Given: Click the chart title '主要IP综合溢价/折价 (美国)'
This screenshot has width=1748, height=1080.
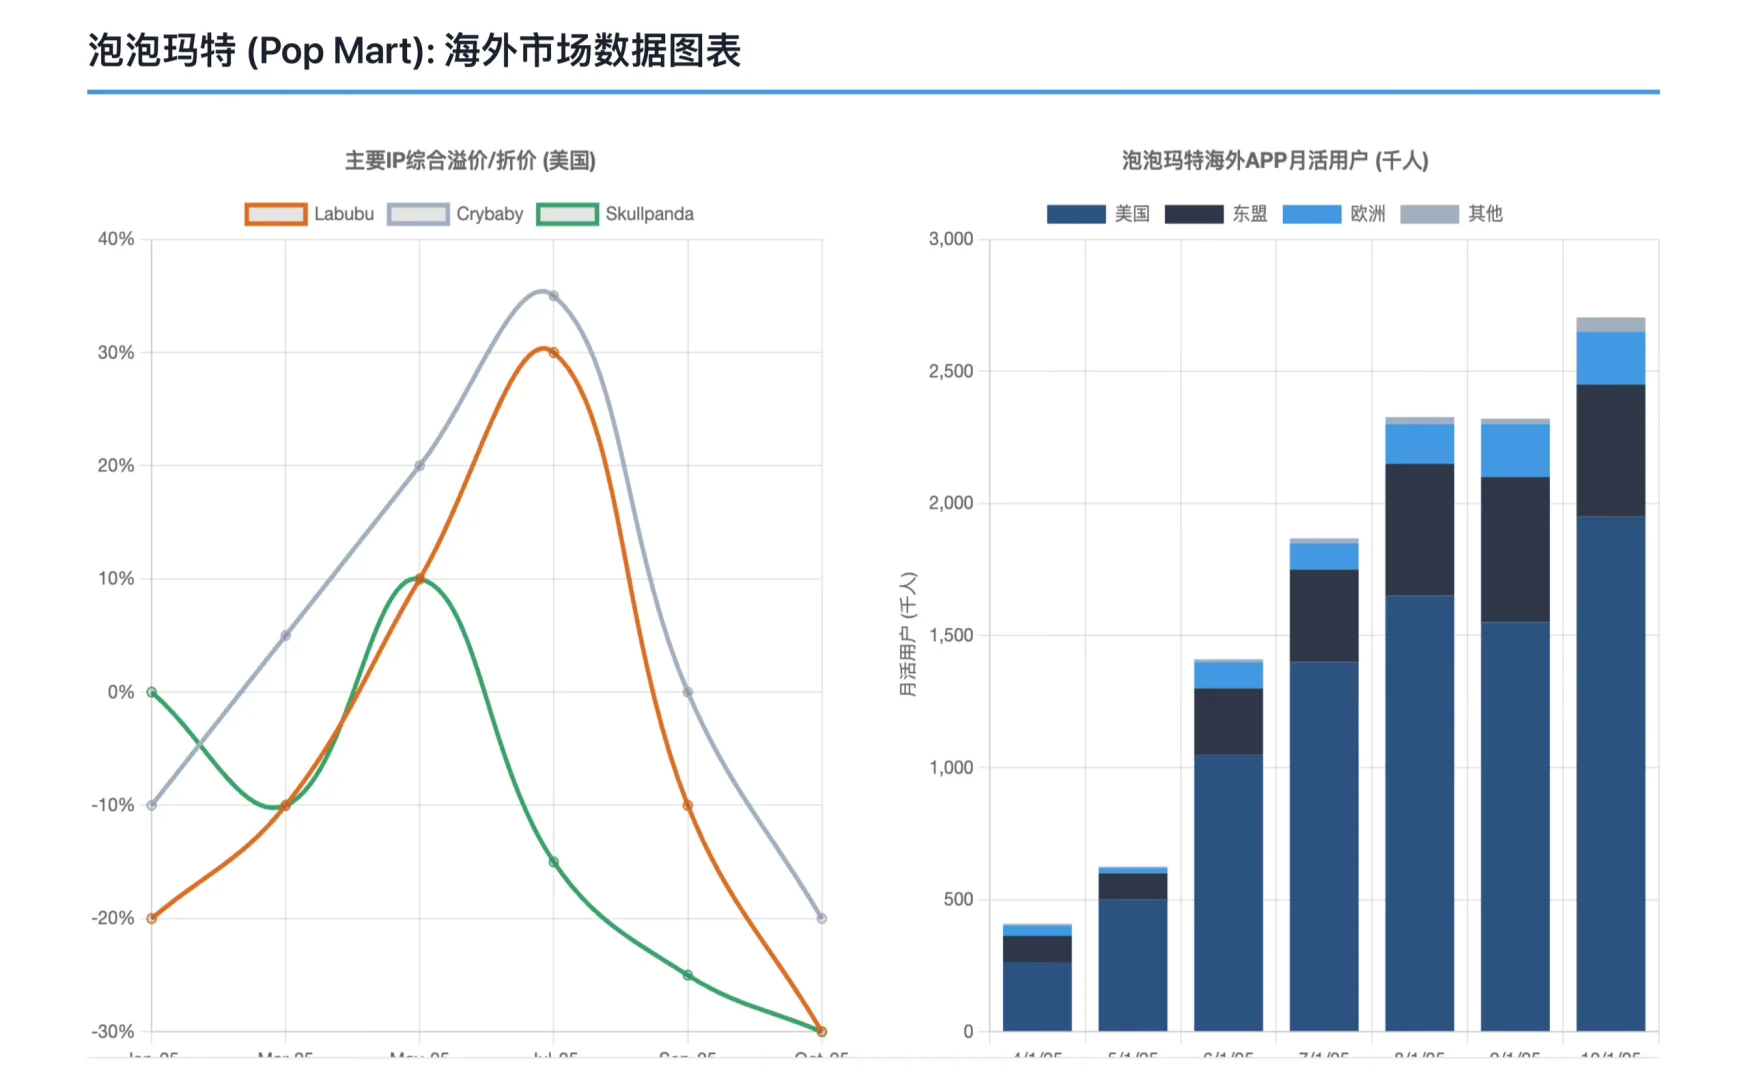Looking at the screenshot, I should pos(470,160).
